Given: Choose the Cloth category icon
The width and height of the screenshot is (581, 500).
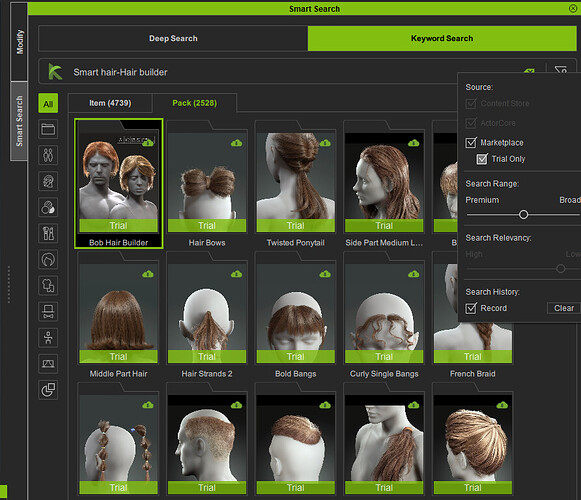Looking at the screenshot, I should point(48,285).
